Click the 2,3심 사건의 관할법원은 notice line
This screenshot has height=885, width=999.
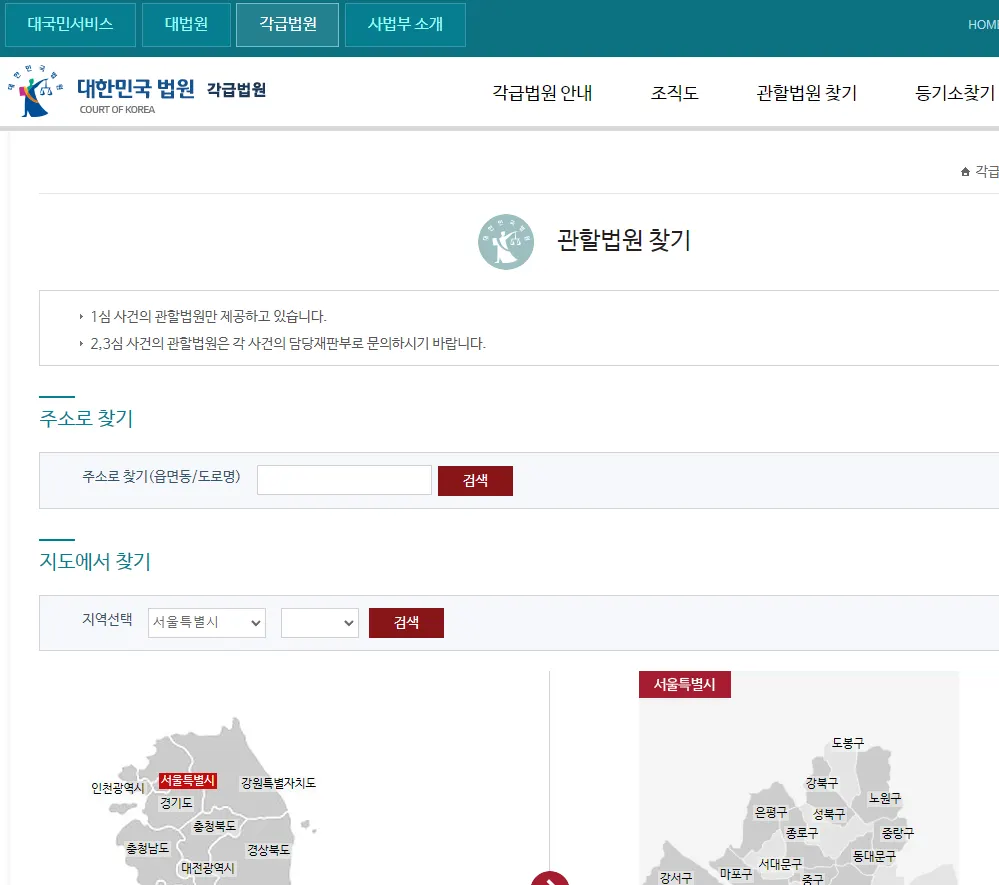(x=288, y=343)
